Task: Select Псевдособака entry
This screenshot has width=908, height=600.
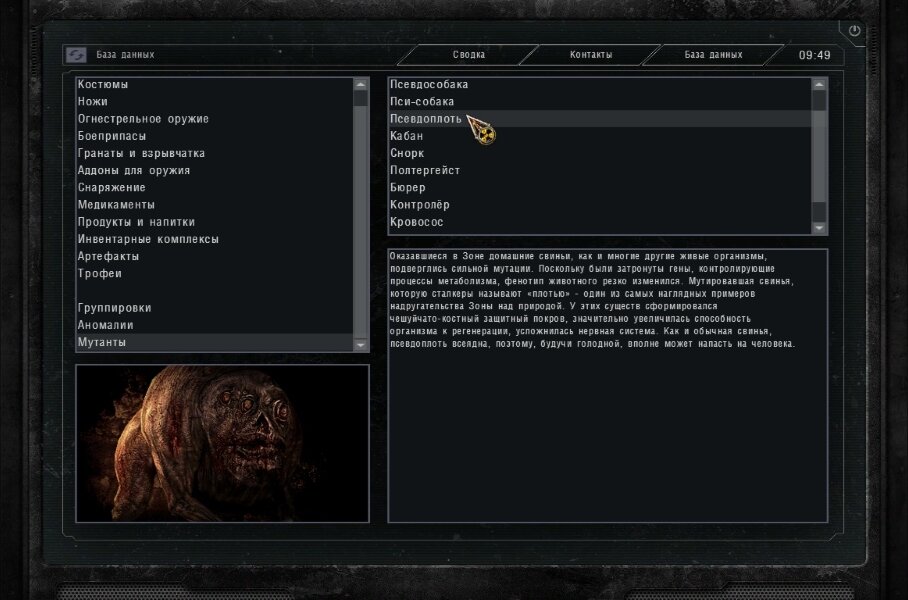Action: 600,85
